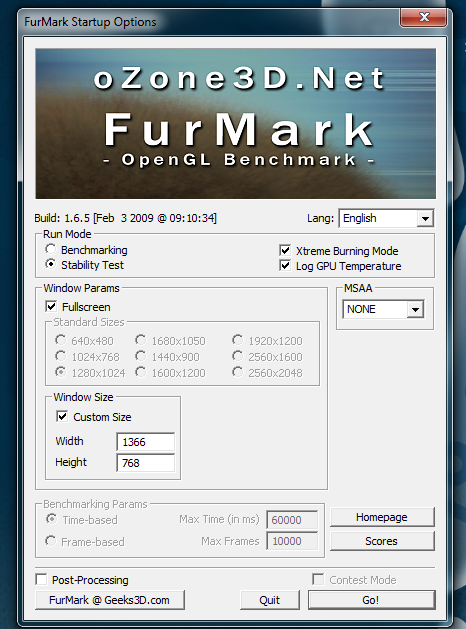Close the FurMark Startup Options window
The height and width of the screenshot is (629, 466).
pos(423,17)
